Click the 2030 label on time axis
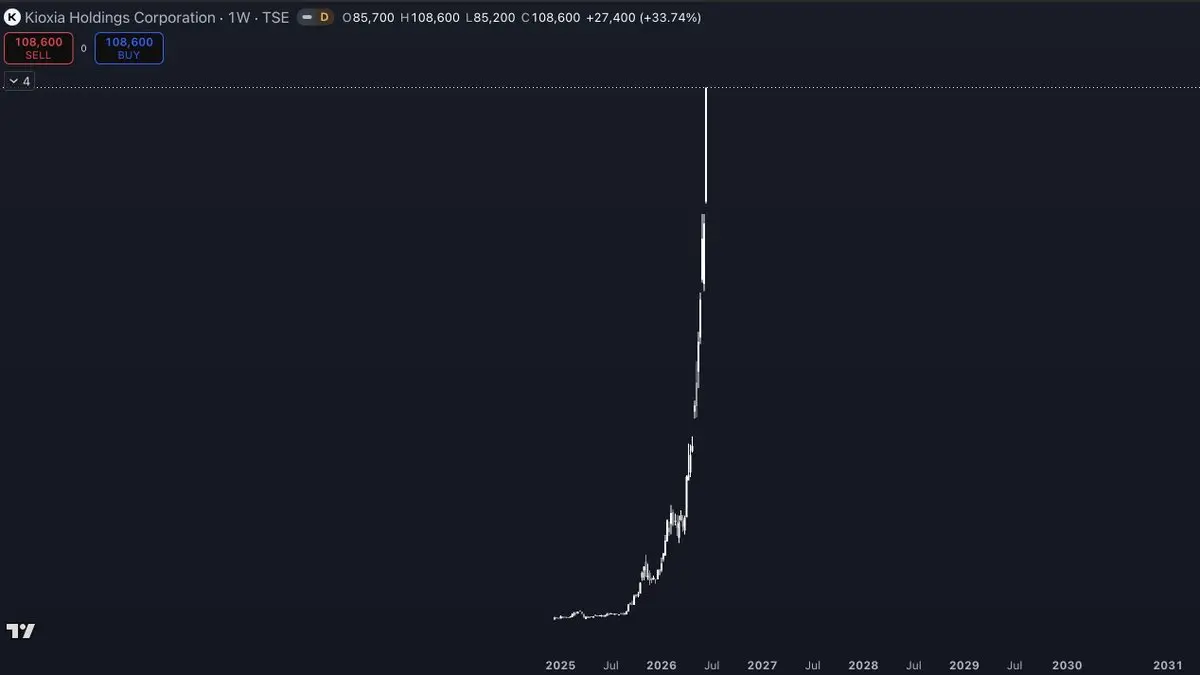 [1066, 665]
